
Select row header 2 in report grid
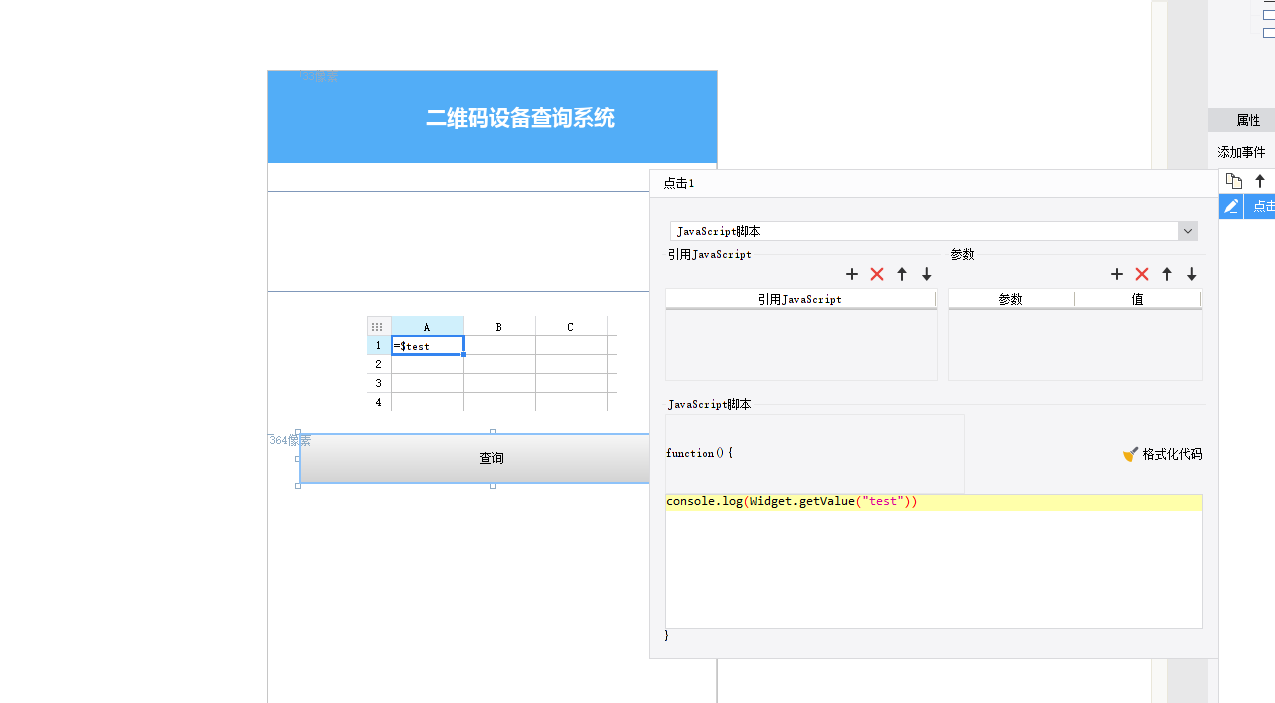(x=379, y=365)
